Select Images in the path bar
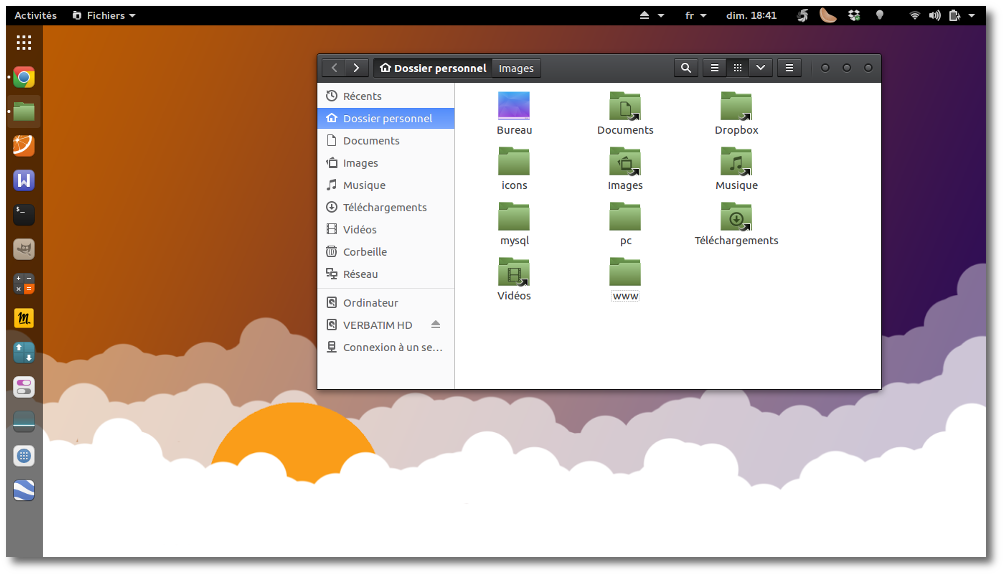Viewport: 1004px width, 575px height. coord(516,69)
